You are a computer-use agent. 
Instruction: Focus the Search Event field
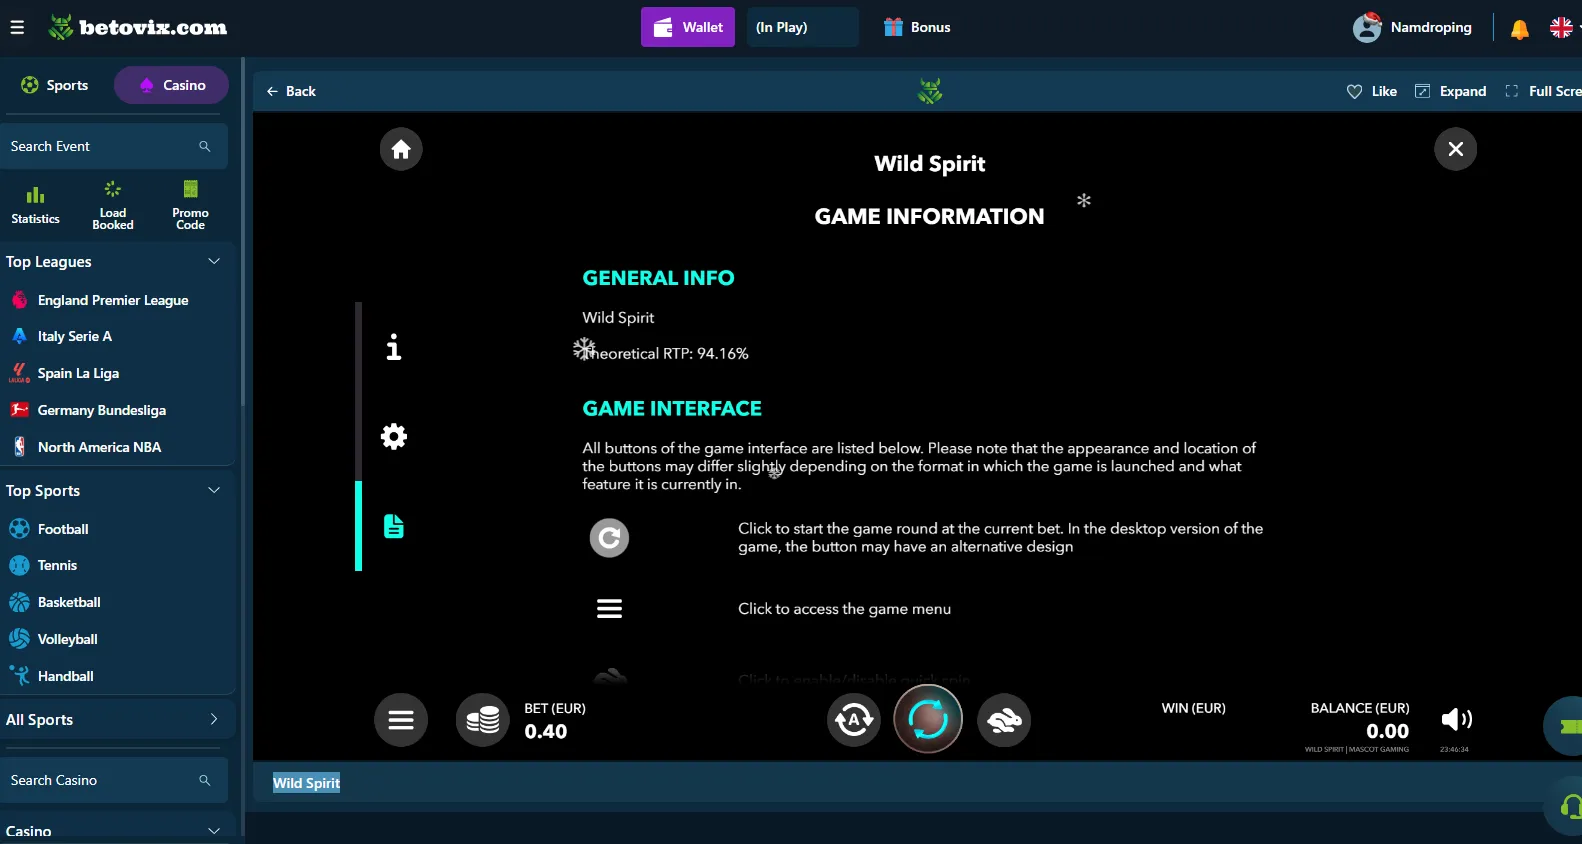[x=113, y=146]
